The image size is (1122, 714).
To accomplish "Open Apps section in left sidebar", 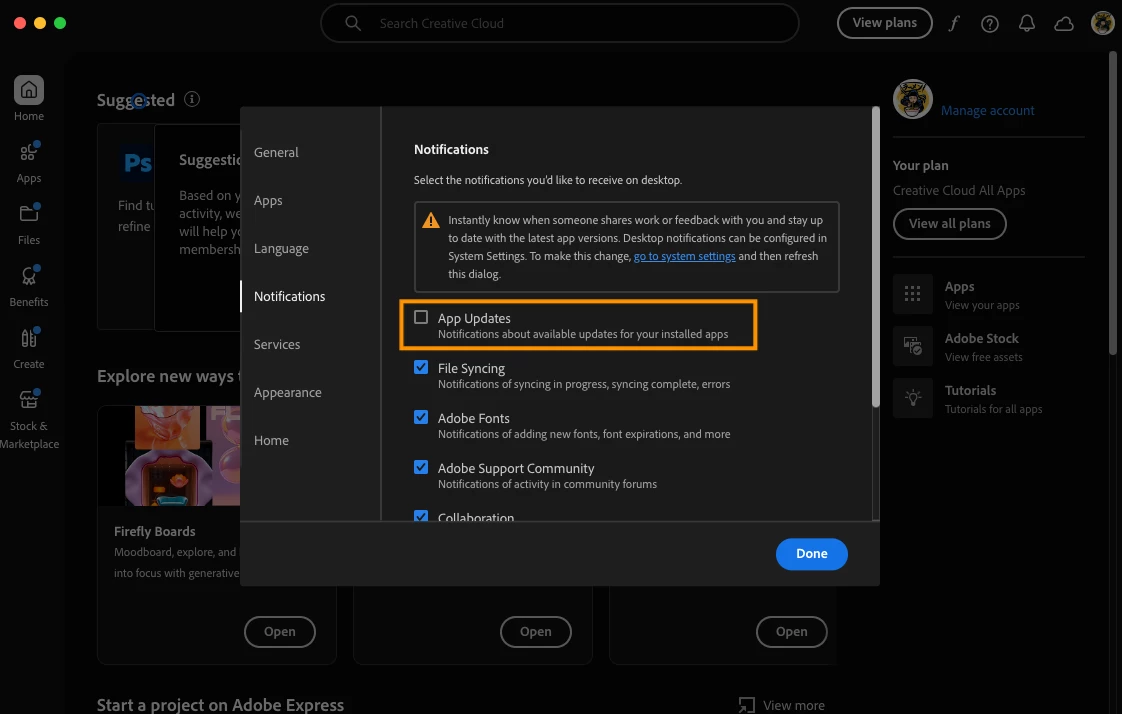I will coord(29,162).
